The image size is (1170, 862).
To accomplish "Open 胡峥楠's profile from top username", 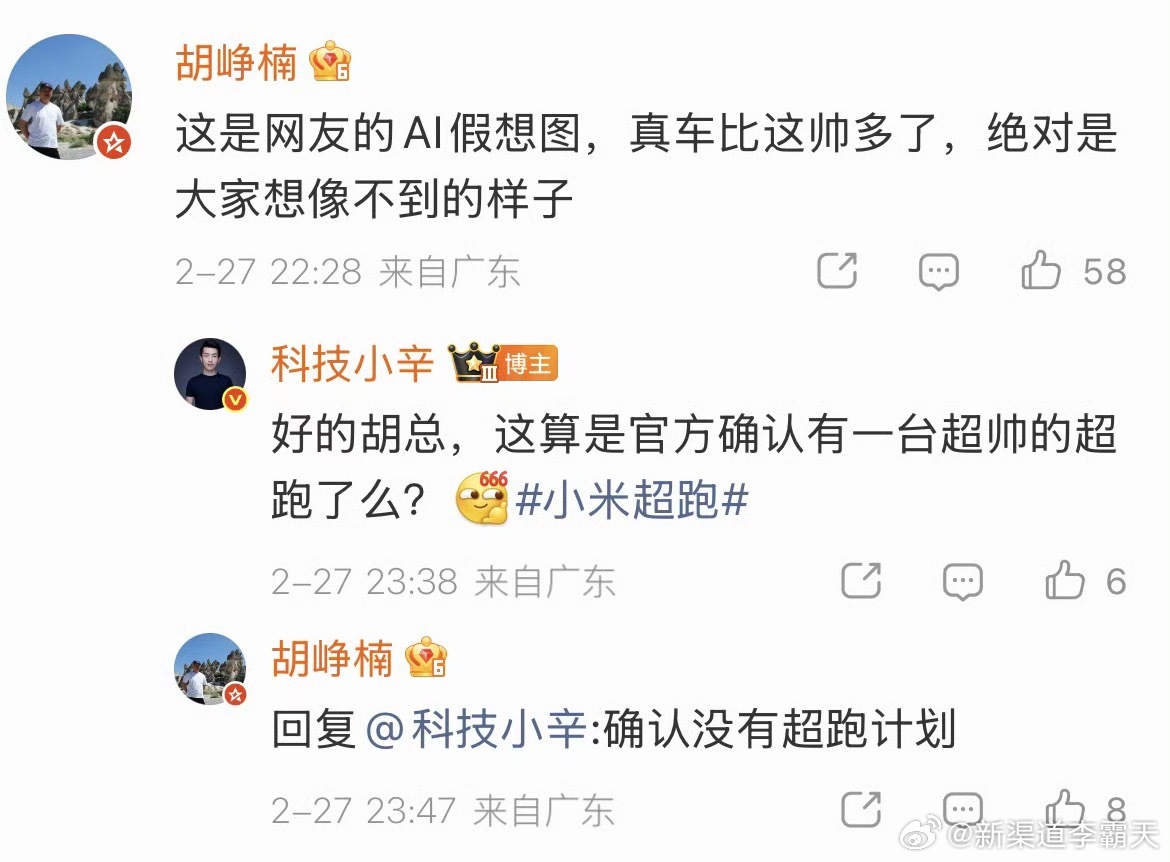I will point(236,62).
